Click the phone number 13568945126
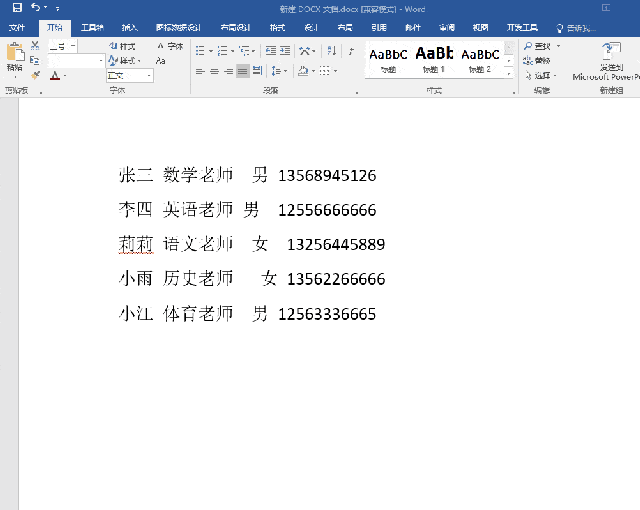 327,176
